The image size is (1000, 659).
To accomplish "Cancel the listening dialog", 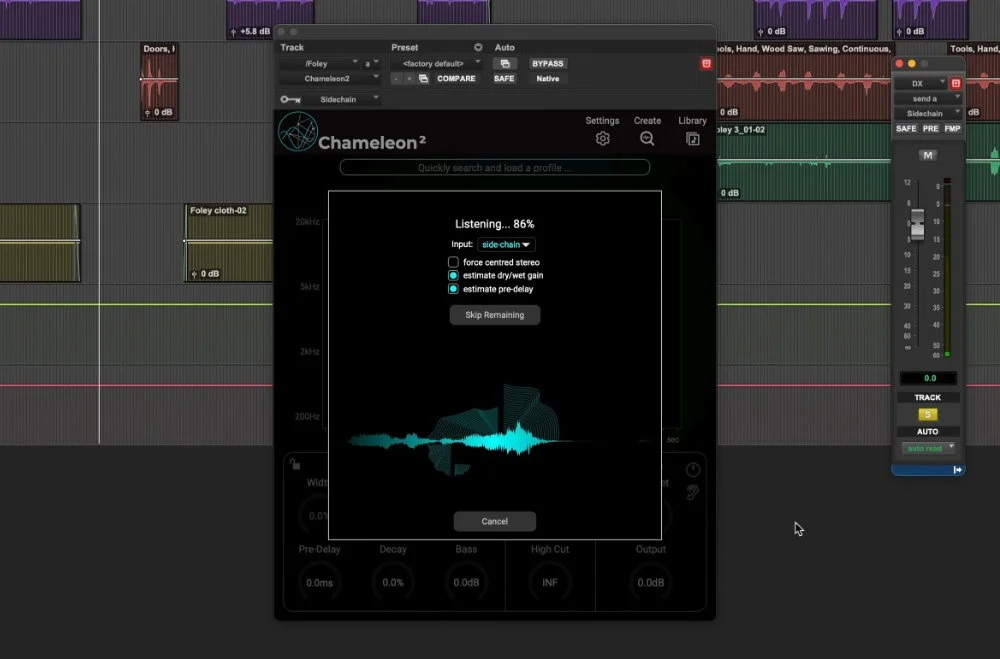I will pyautogui.click(x=494, y=521).
